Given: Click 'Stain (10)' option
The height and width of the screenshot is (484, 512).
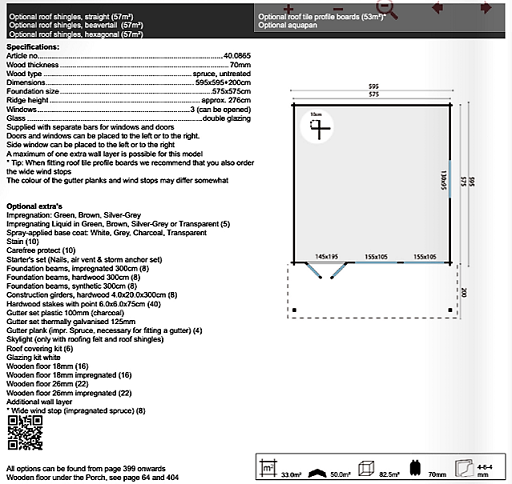Looking at the screenshot, I should pos(23,242).
